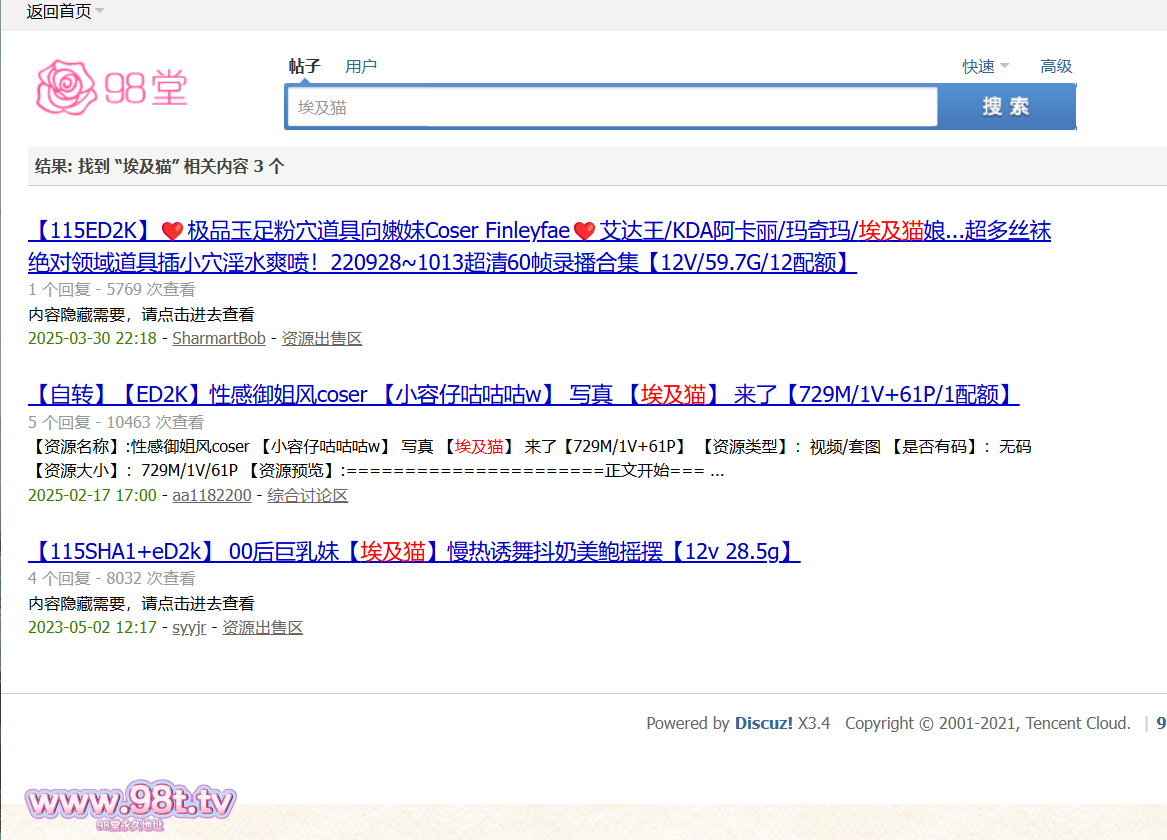
Task: Switch to the 用户 search tab
Action: [x=361, y=66]
